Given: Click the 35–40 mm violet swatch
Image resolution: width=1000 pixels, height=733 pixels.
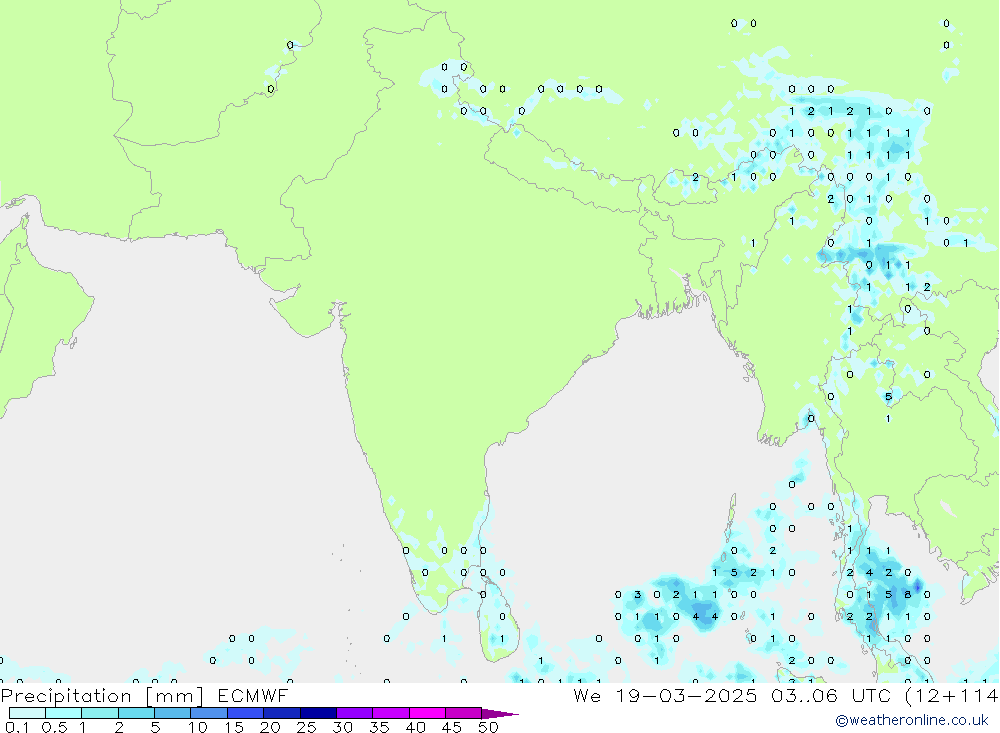Looking at the screenshot, I should coord(391,713).
